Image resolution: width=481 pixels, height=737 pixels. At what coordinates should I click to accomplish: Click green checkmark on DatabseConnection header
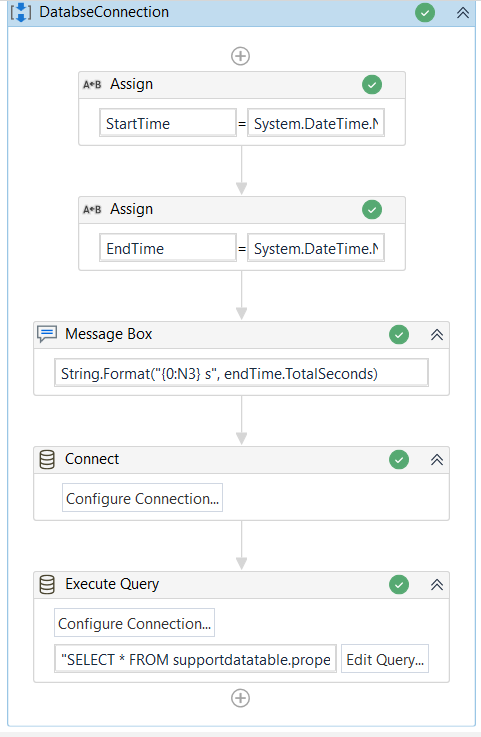(x=425, y=13)
